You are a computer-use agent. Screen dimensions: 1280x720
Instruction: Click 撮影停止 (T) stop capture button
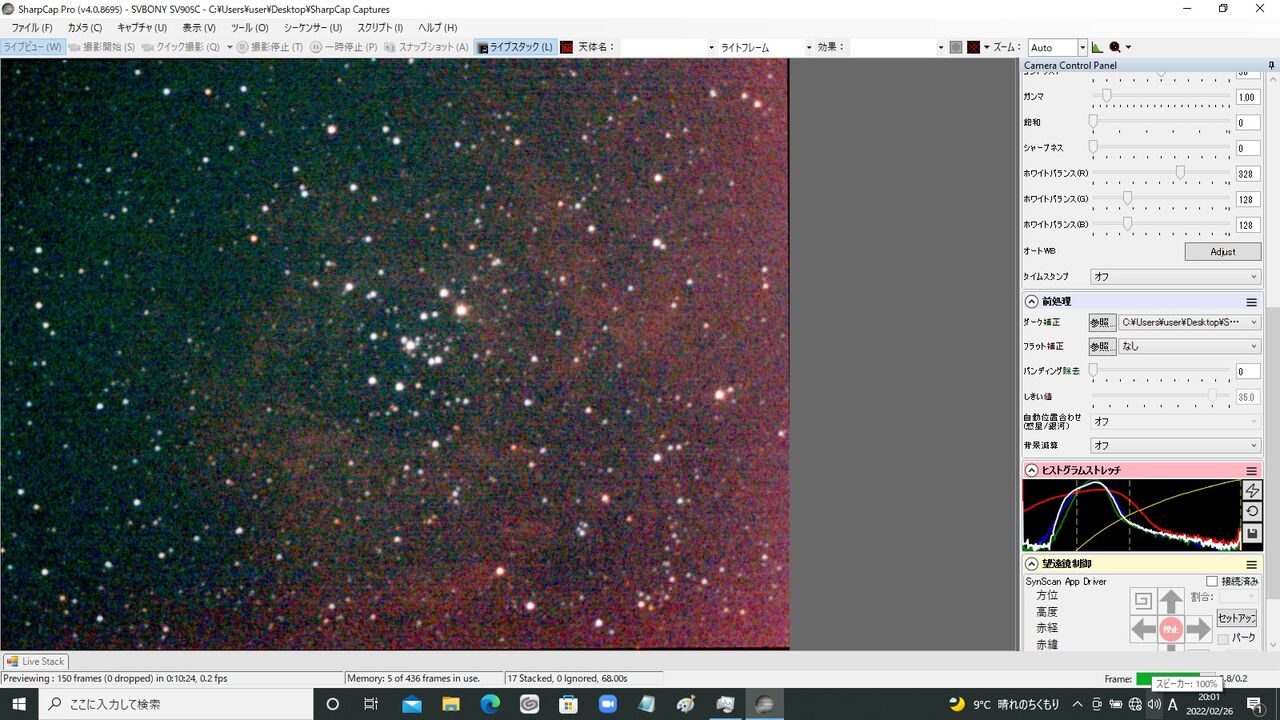269,47
